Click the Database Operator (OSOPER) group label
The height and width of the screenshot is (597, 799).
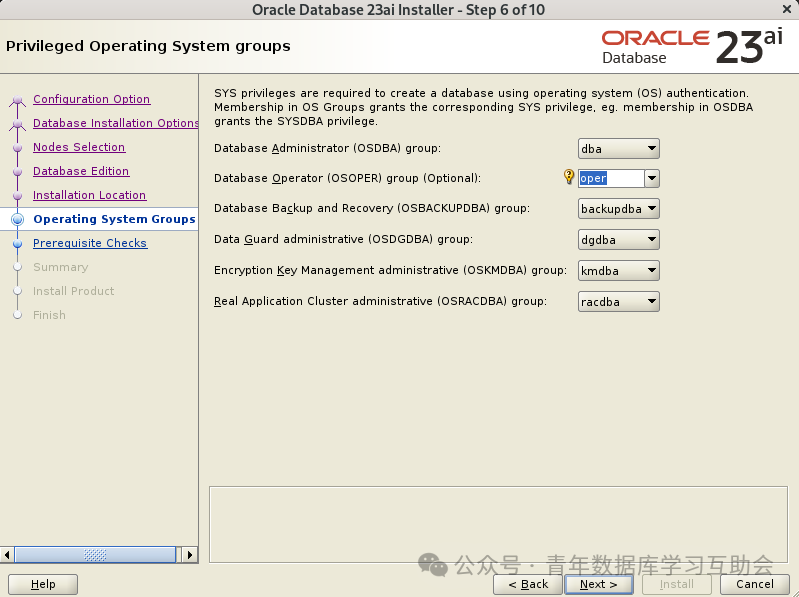click(348, 178)
